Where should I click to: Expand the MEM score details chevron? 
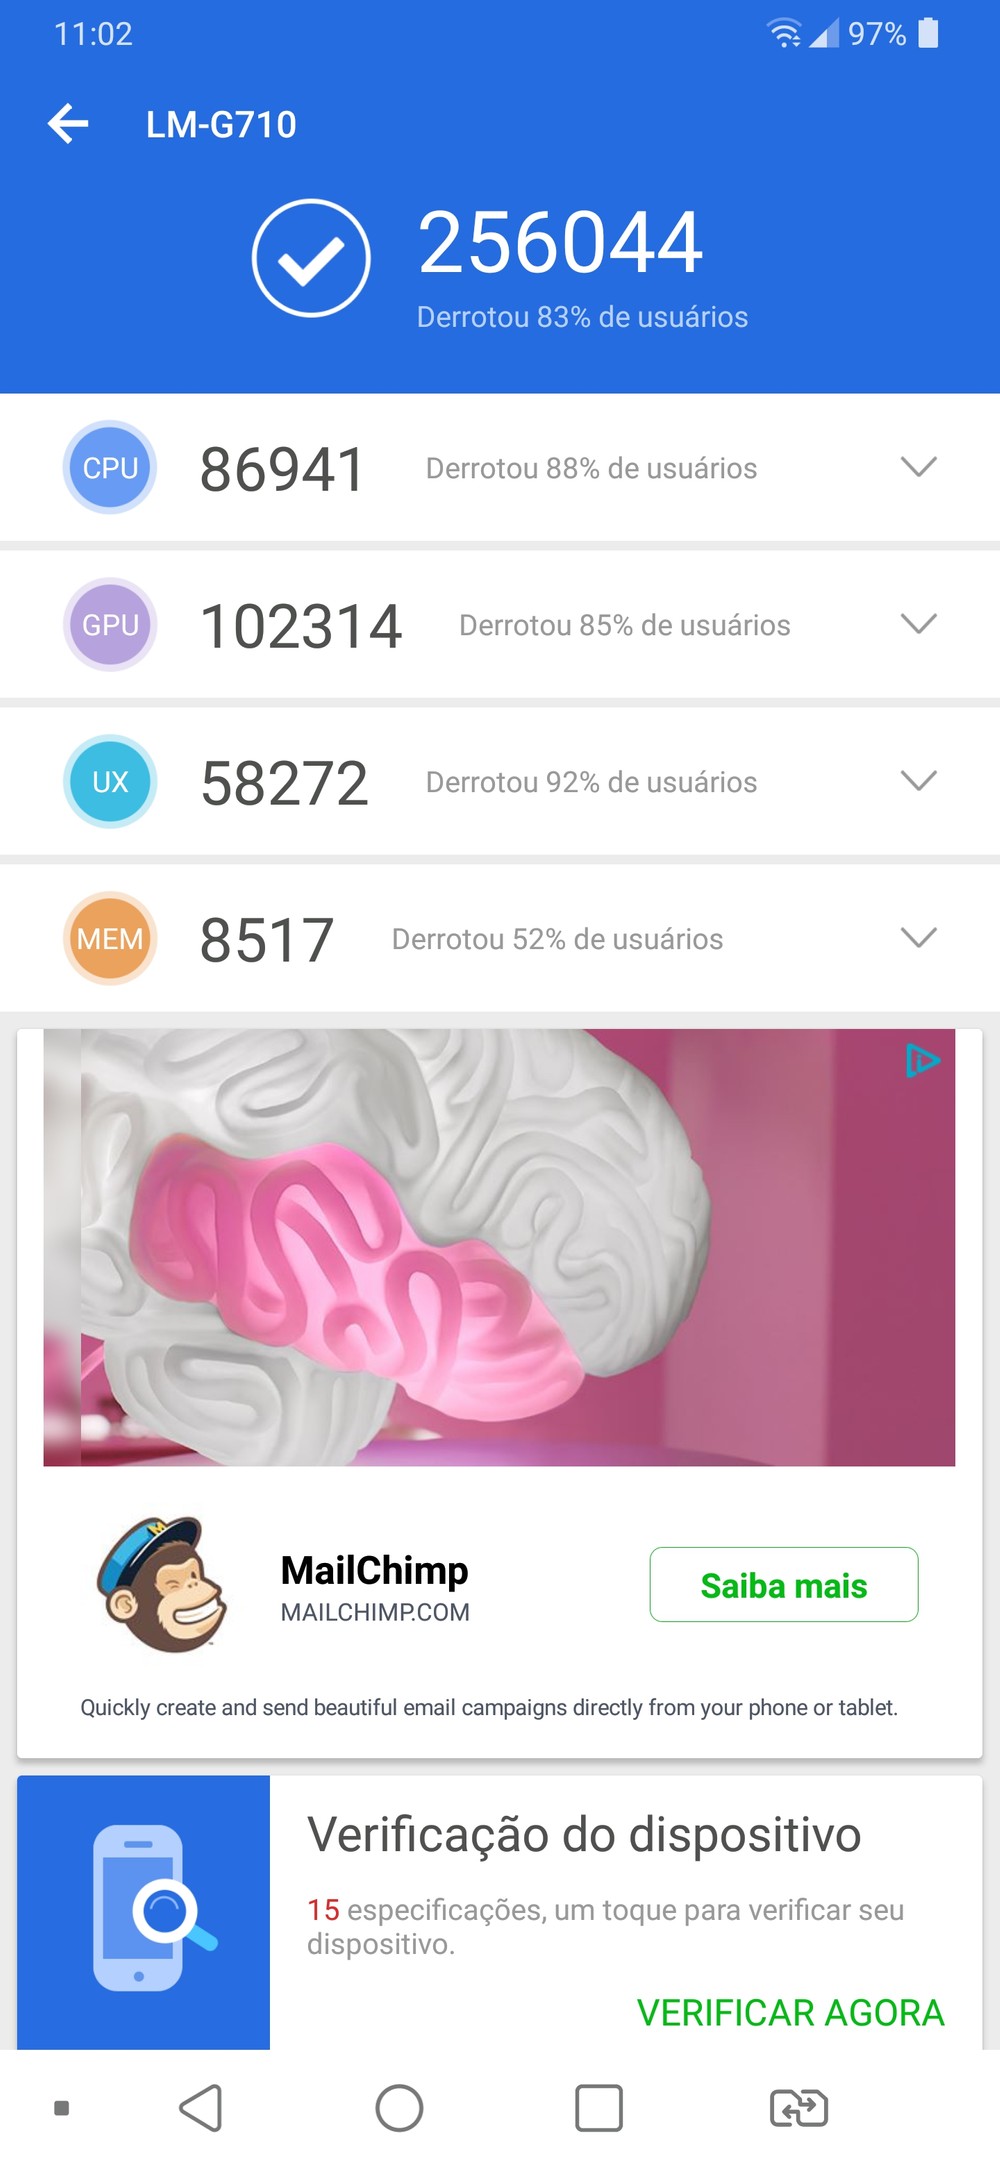[918, 938]
